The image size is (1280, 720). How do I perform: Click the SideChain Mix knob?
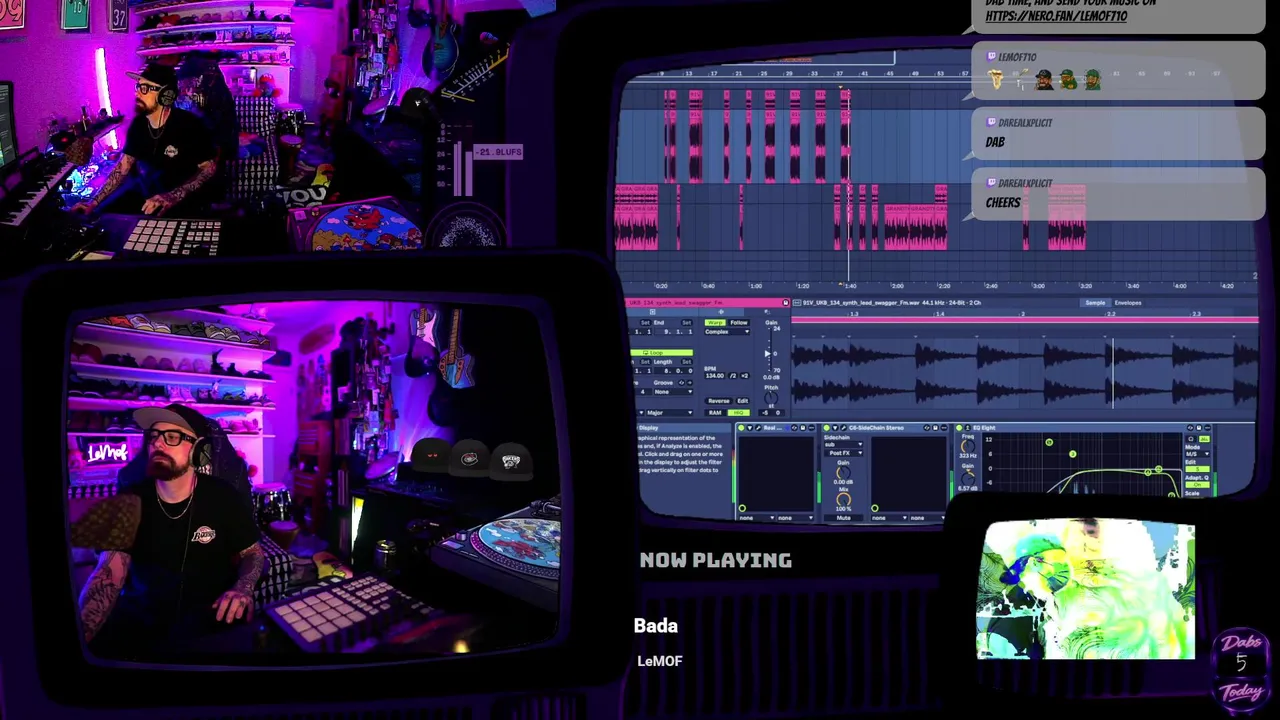[x=843, y=499]
